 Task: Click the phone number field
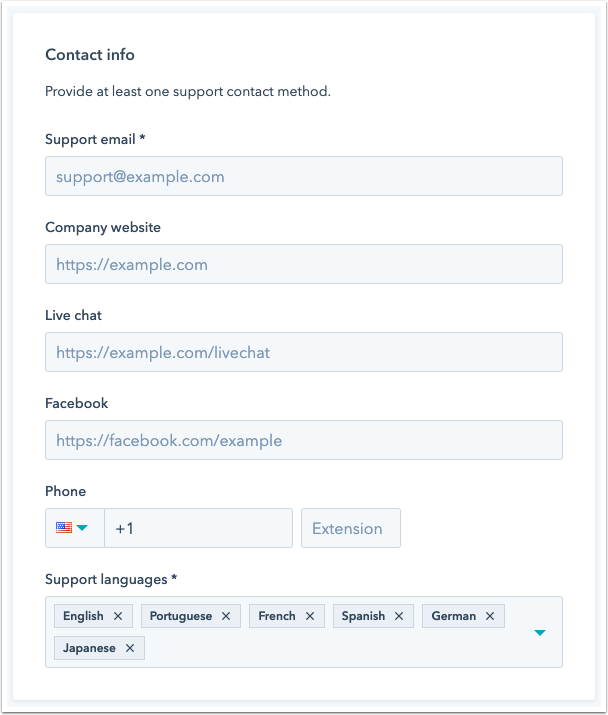pos(200,528)
